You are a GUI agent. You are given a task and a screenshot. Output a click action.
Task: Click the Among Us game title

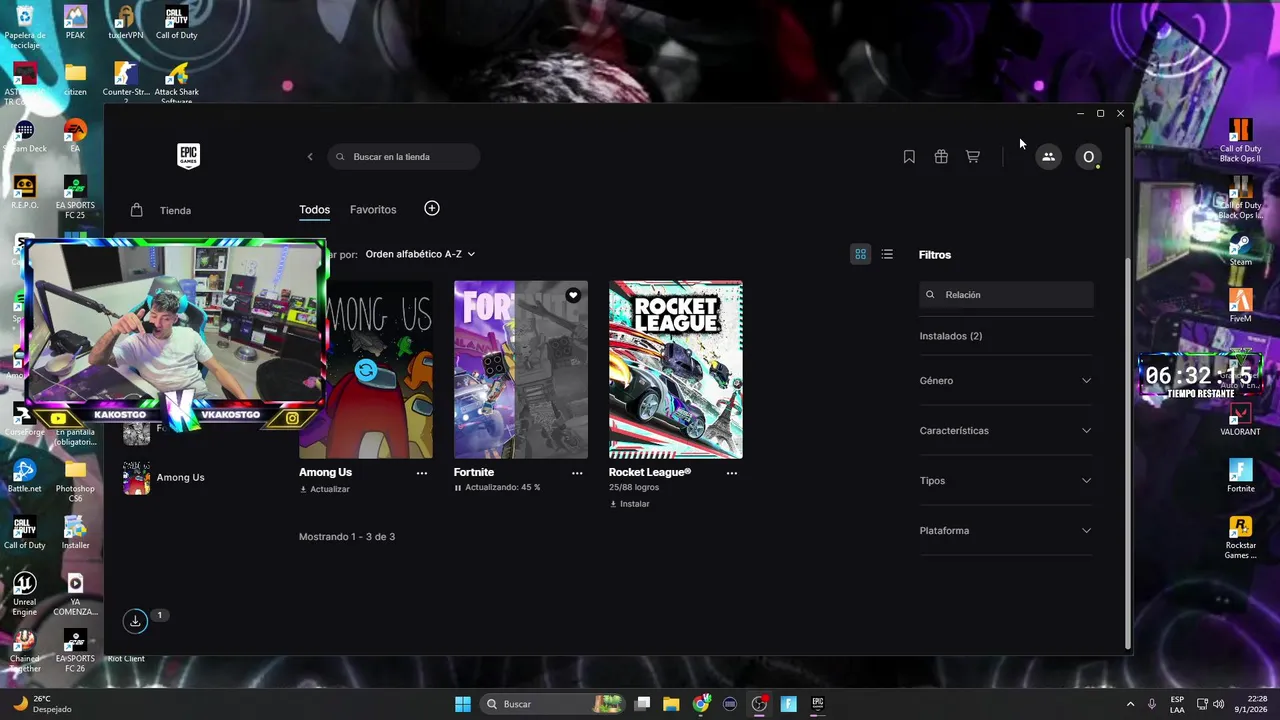point(325,472)
